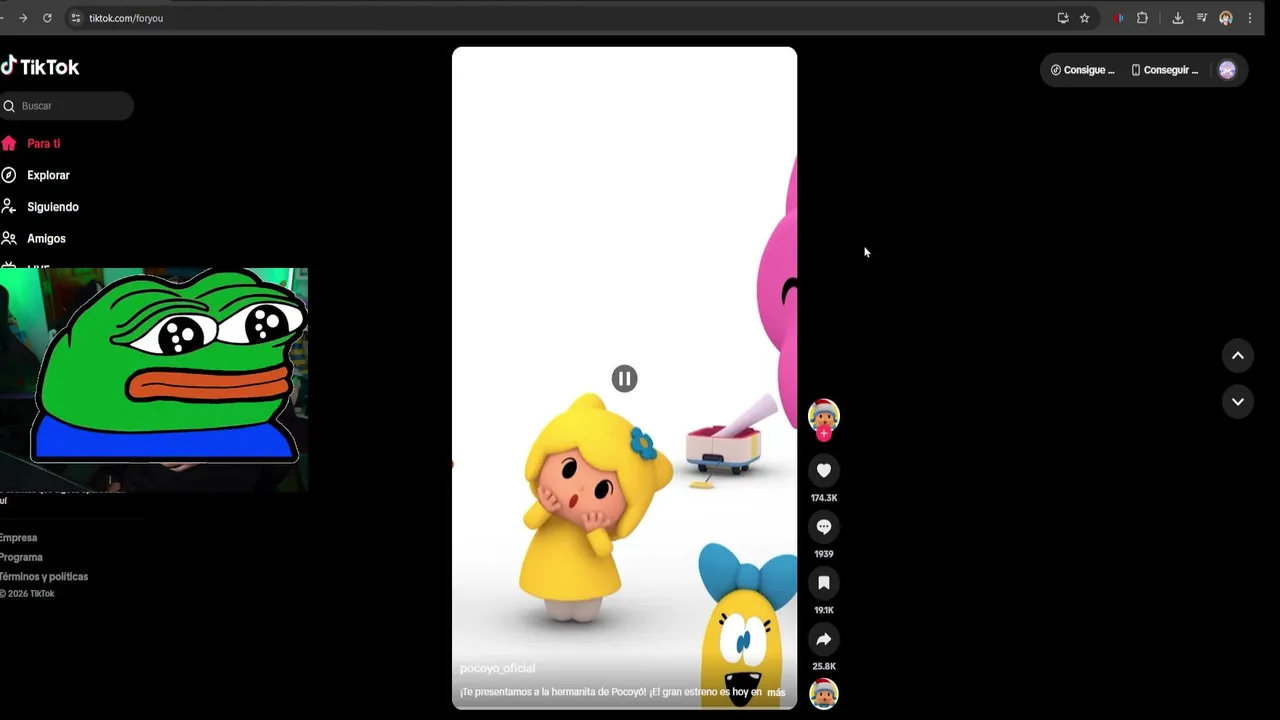Open the TikTok profile avatar top right
1280x720 pixels.
click(x=1227, y=70)
